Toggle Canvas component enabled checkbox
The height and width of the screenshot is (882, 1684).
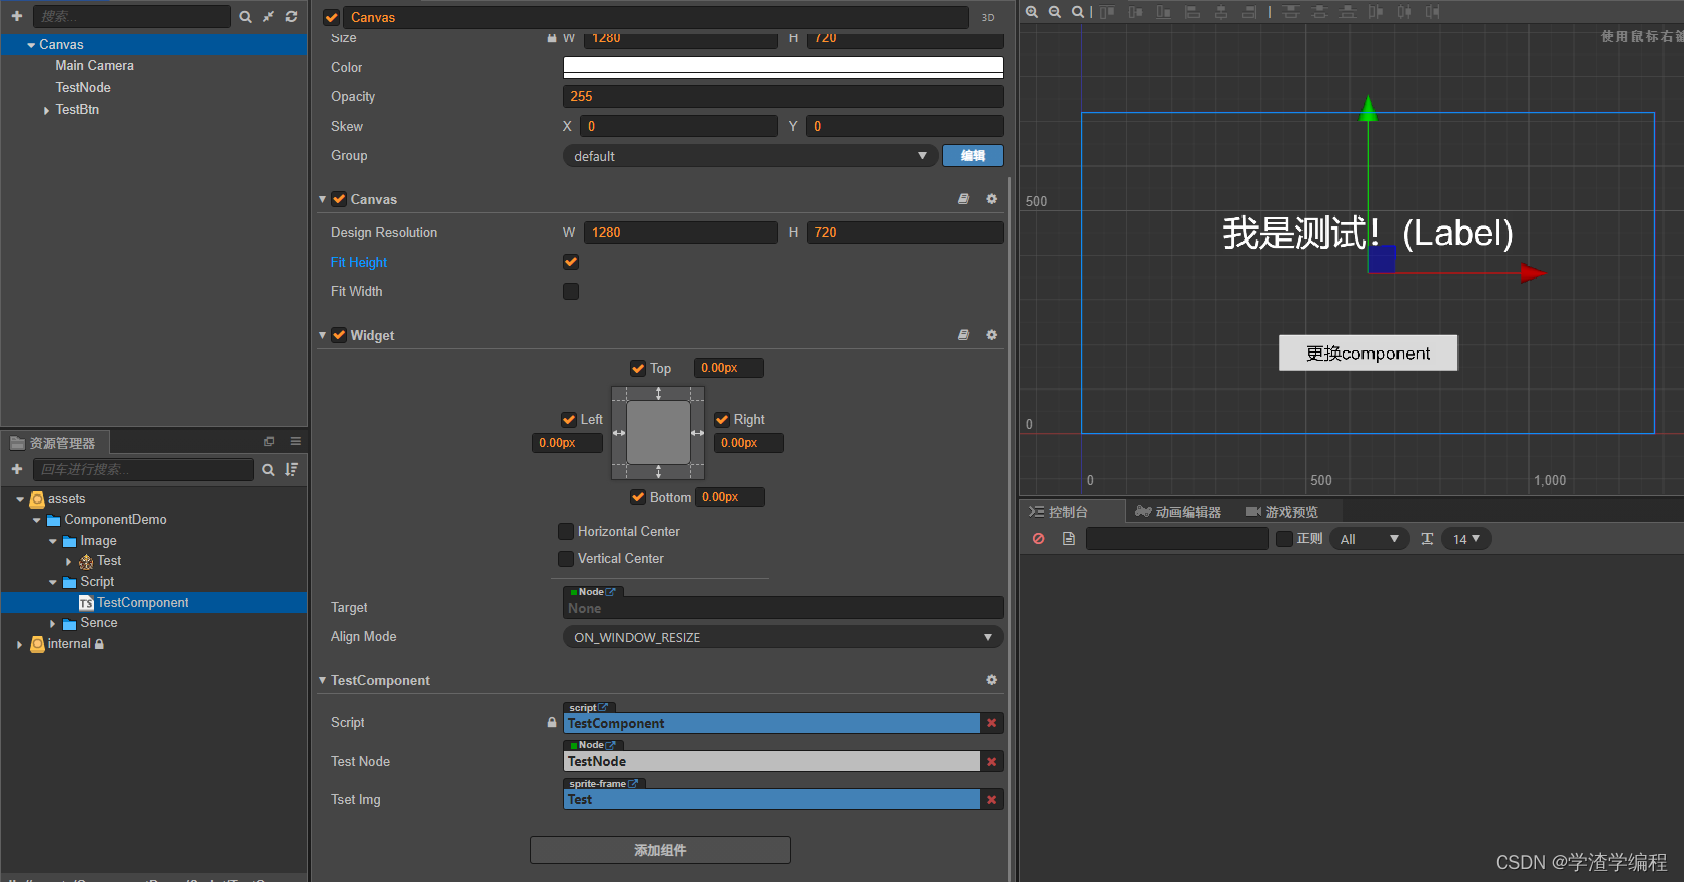pyautogui.click(x=339, y=199)
